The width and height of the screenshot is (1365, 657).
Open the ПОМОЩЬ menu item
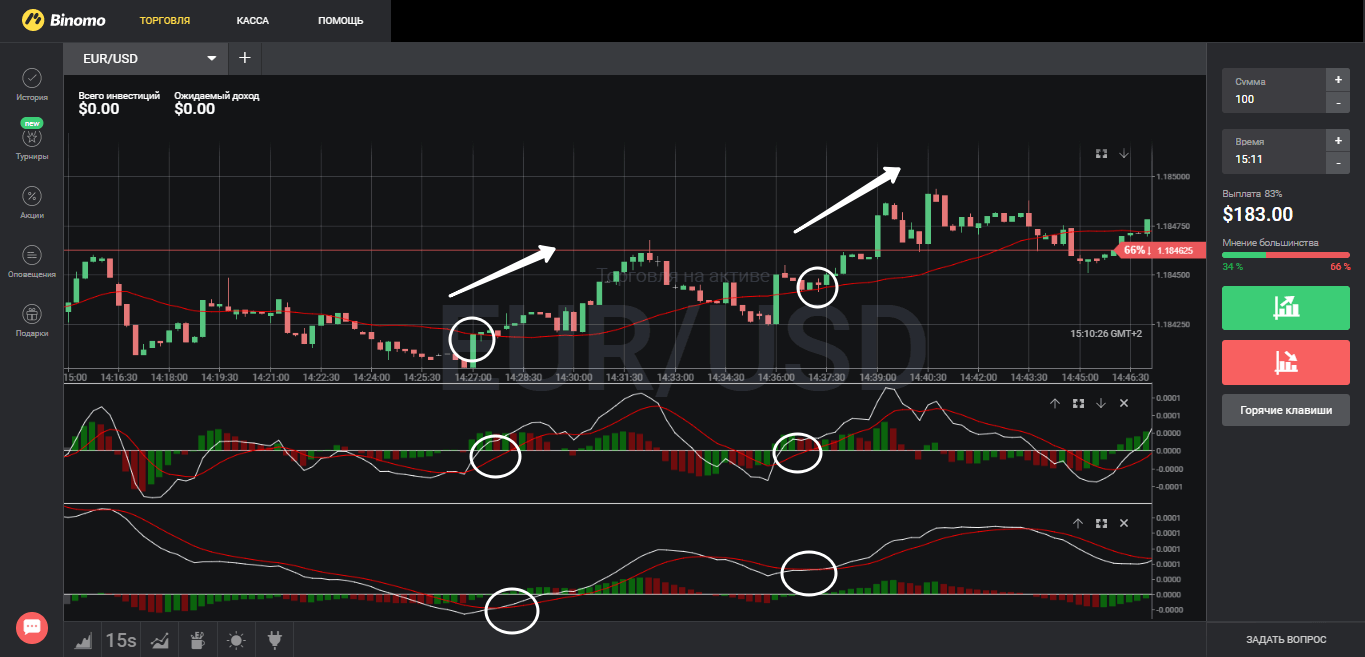[340, 21]
